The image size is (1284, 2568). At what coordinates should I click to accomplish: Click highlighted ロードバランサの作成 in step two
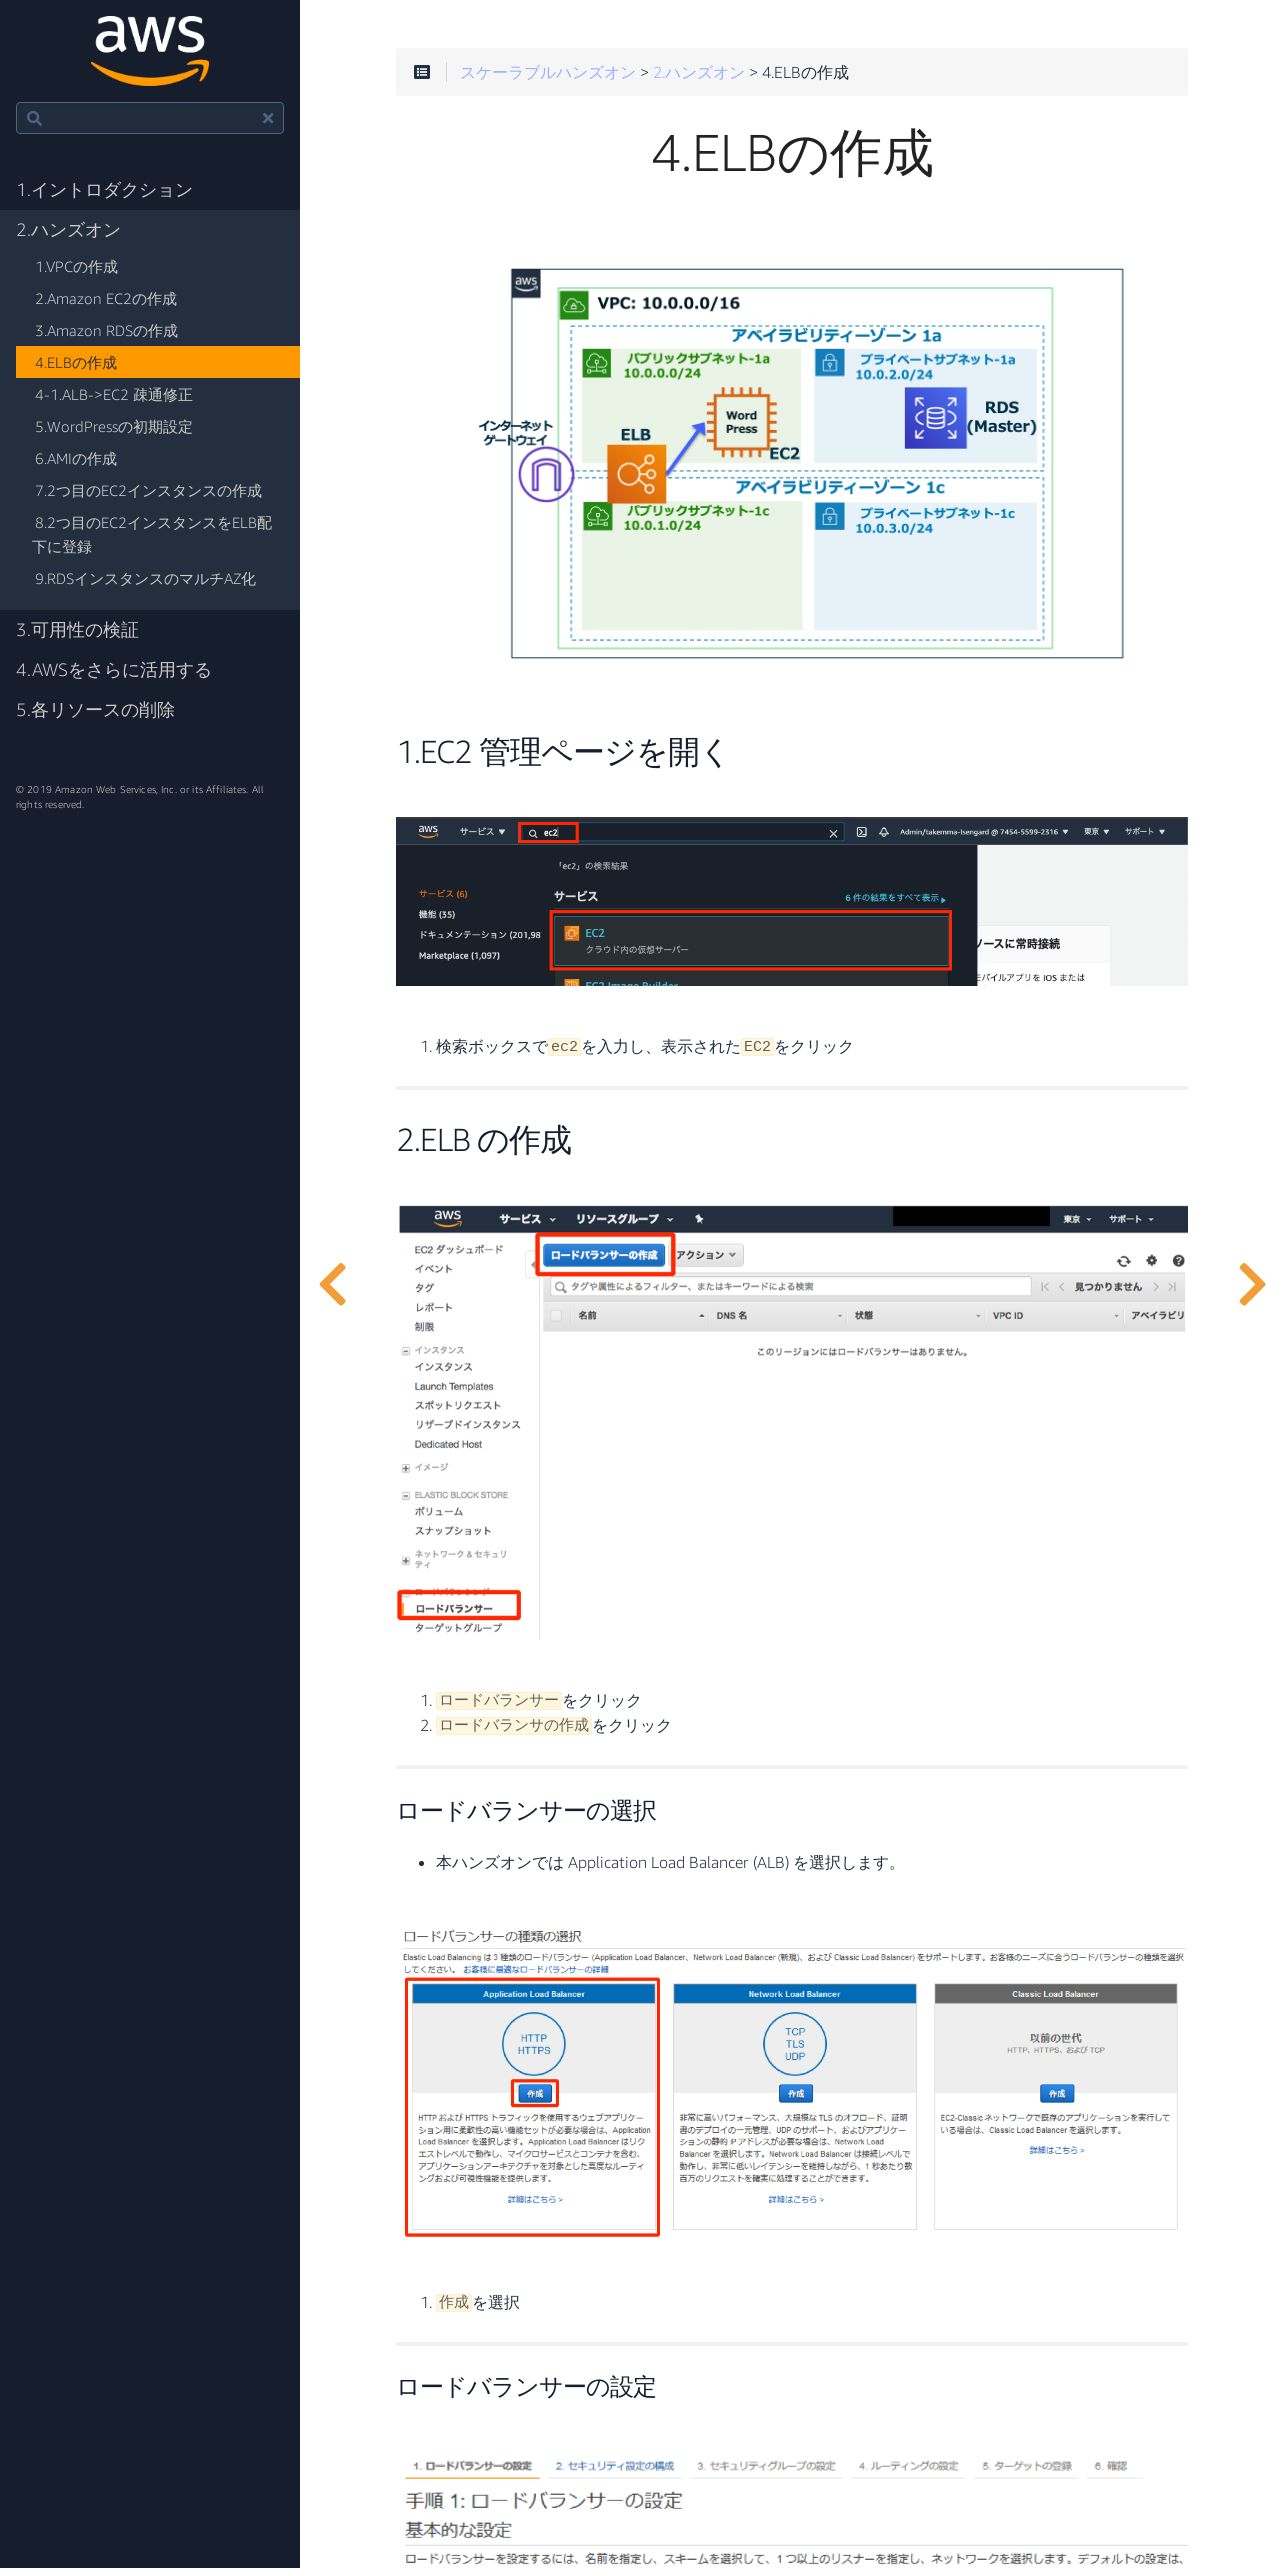(514, 1725)
